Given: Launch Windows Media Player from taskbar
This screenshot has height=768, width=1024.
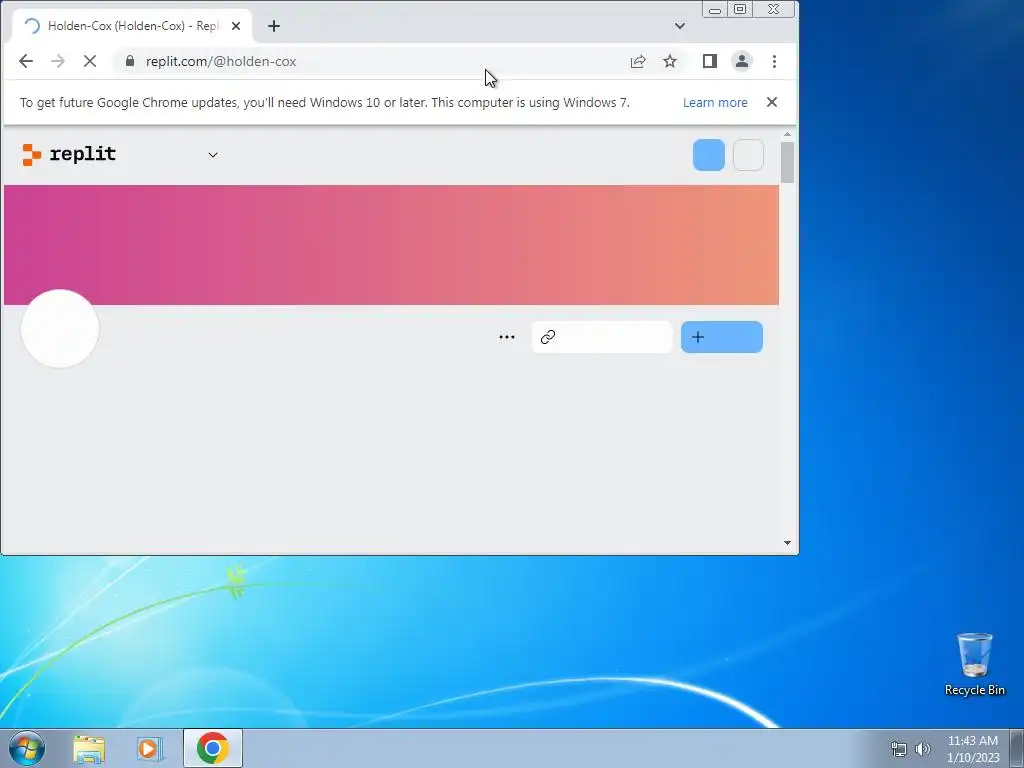Looking at the screenshot, I should (150, 749).
